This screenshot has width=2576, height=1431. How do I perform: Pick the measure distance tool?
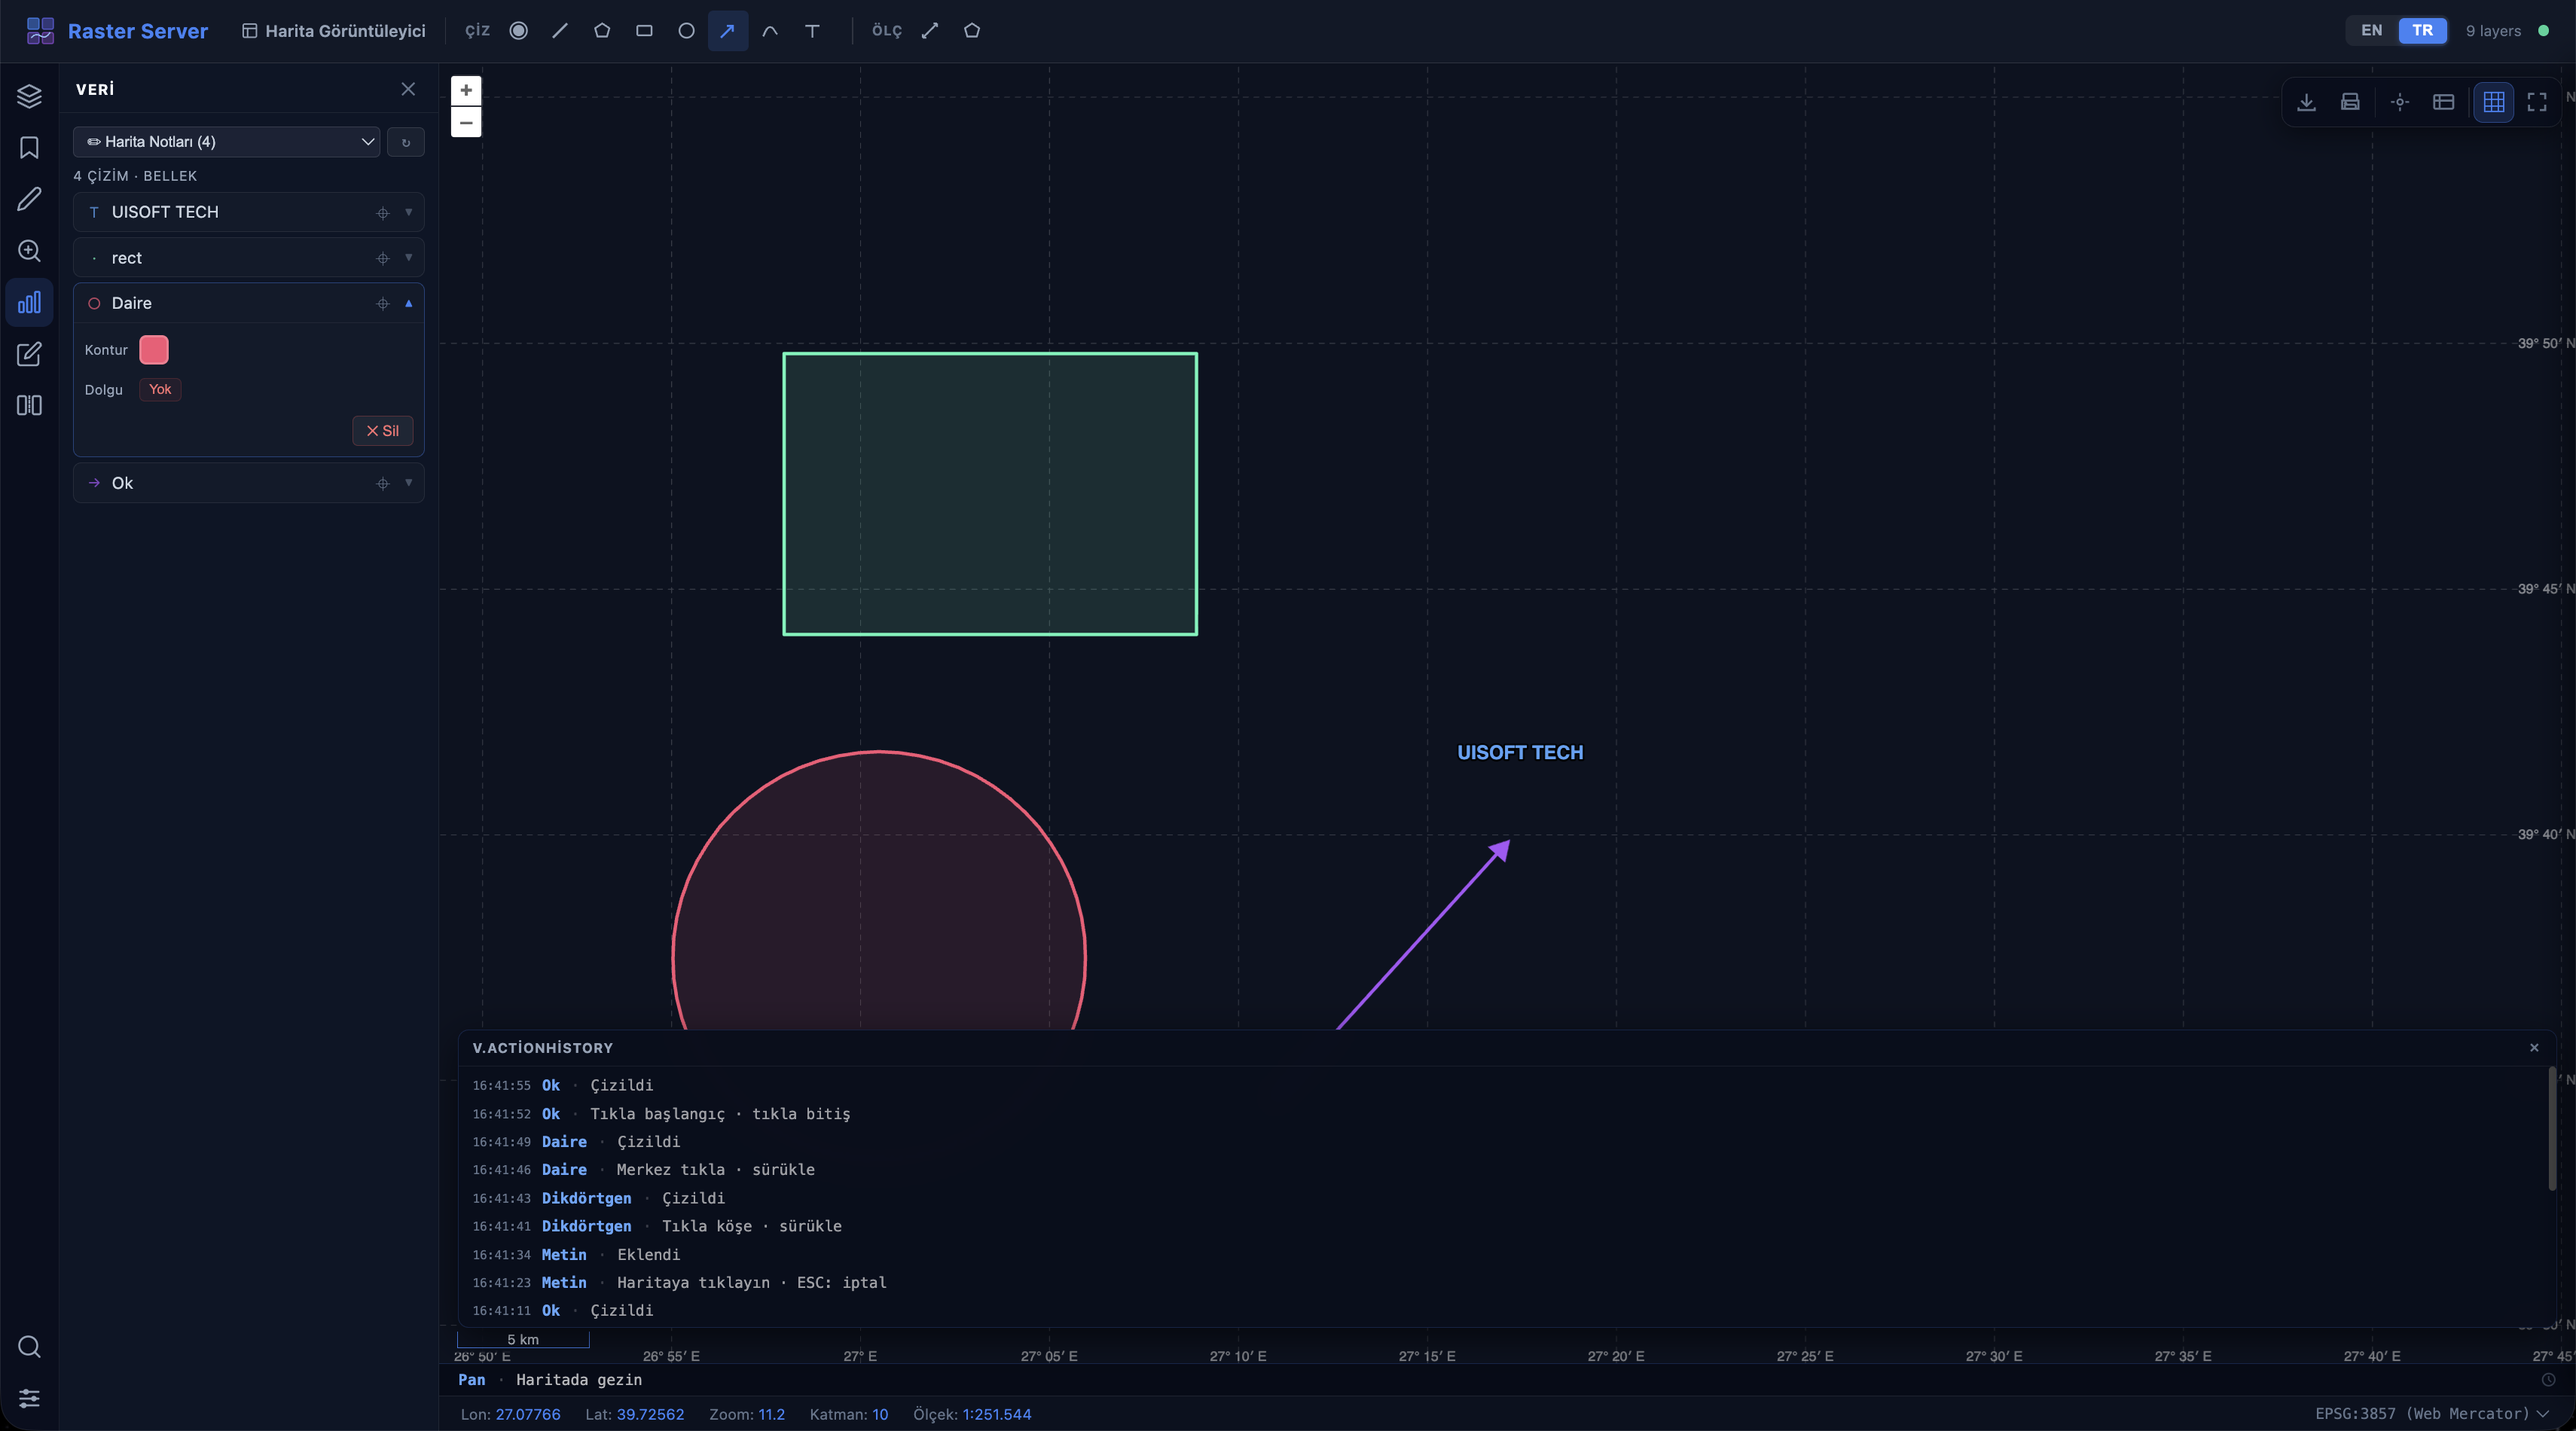(930, 30)
